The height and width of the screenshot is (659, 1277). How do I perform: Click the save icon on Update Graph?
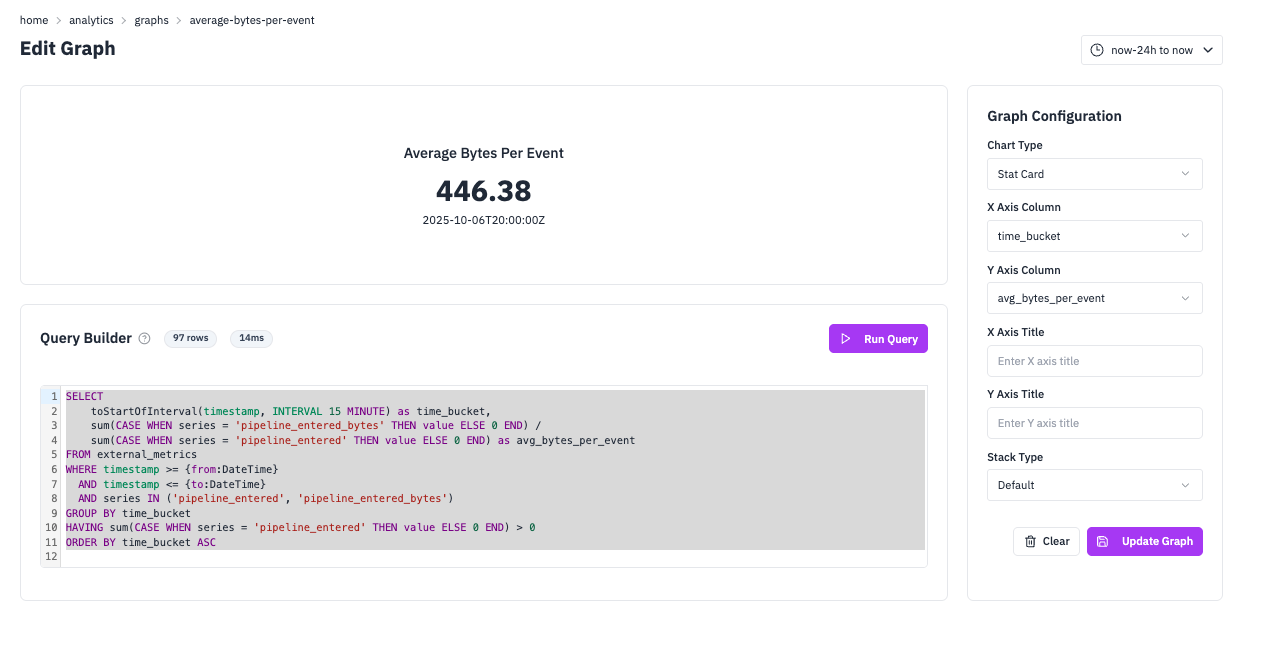(x=1102, y=541)
